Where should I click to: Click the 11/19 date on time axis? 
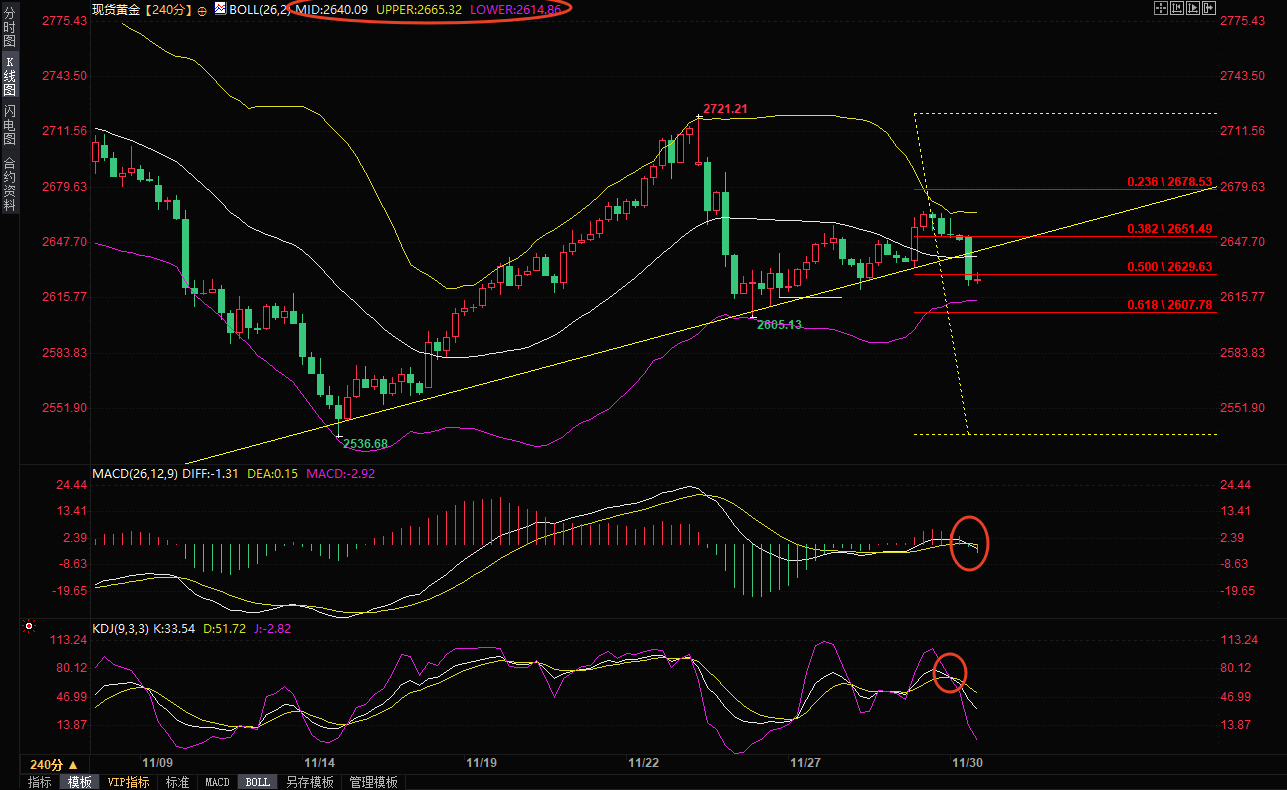click(x=482, y=763)
